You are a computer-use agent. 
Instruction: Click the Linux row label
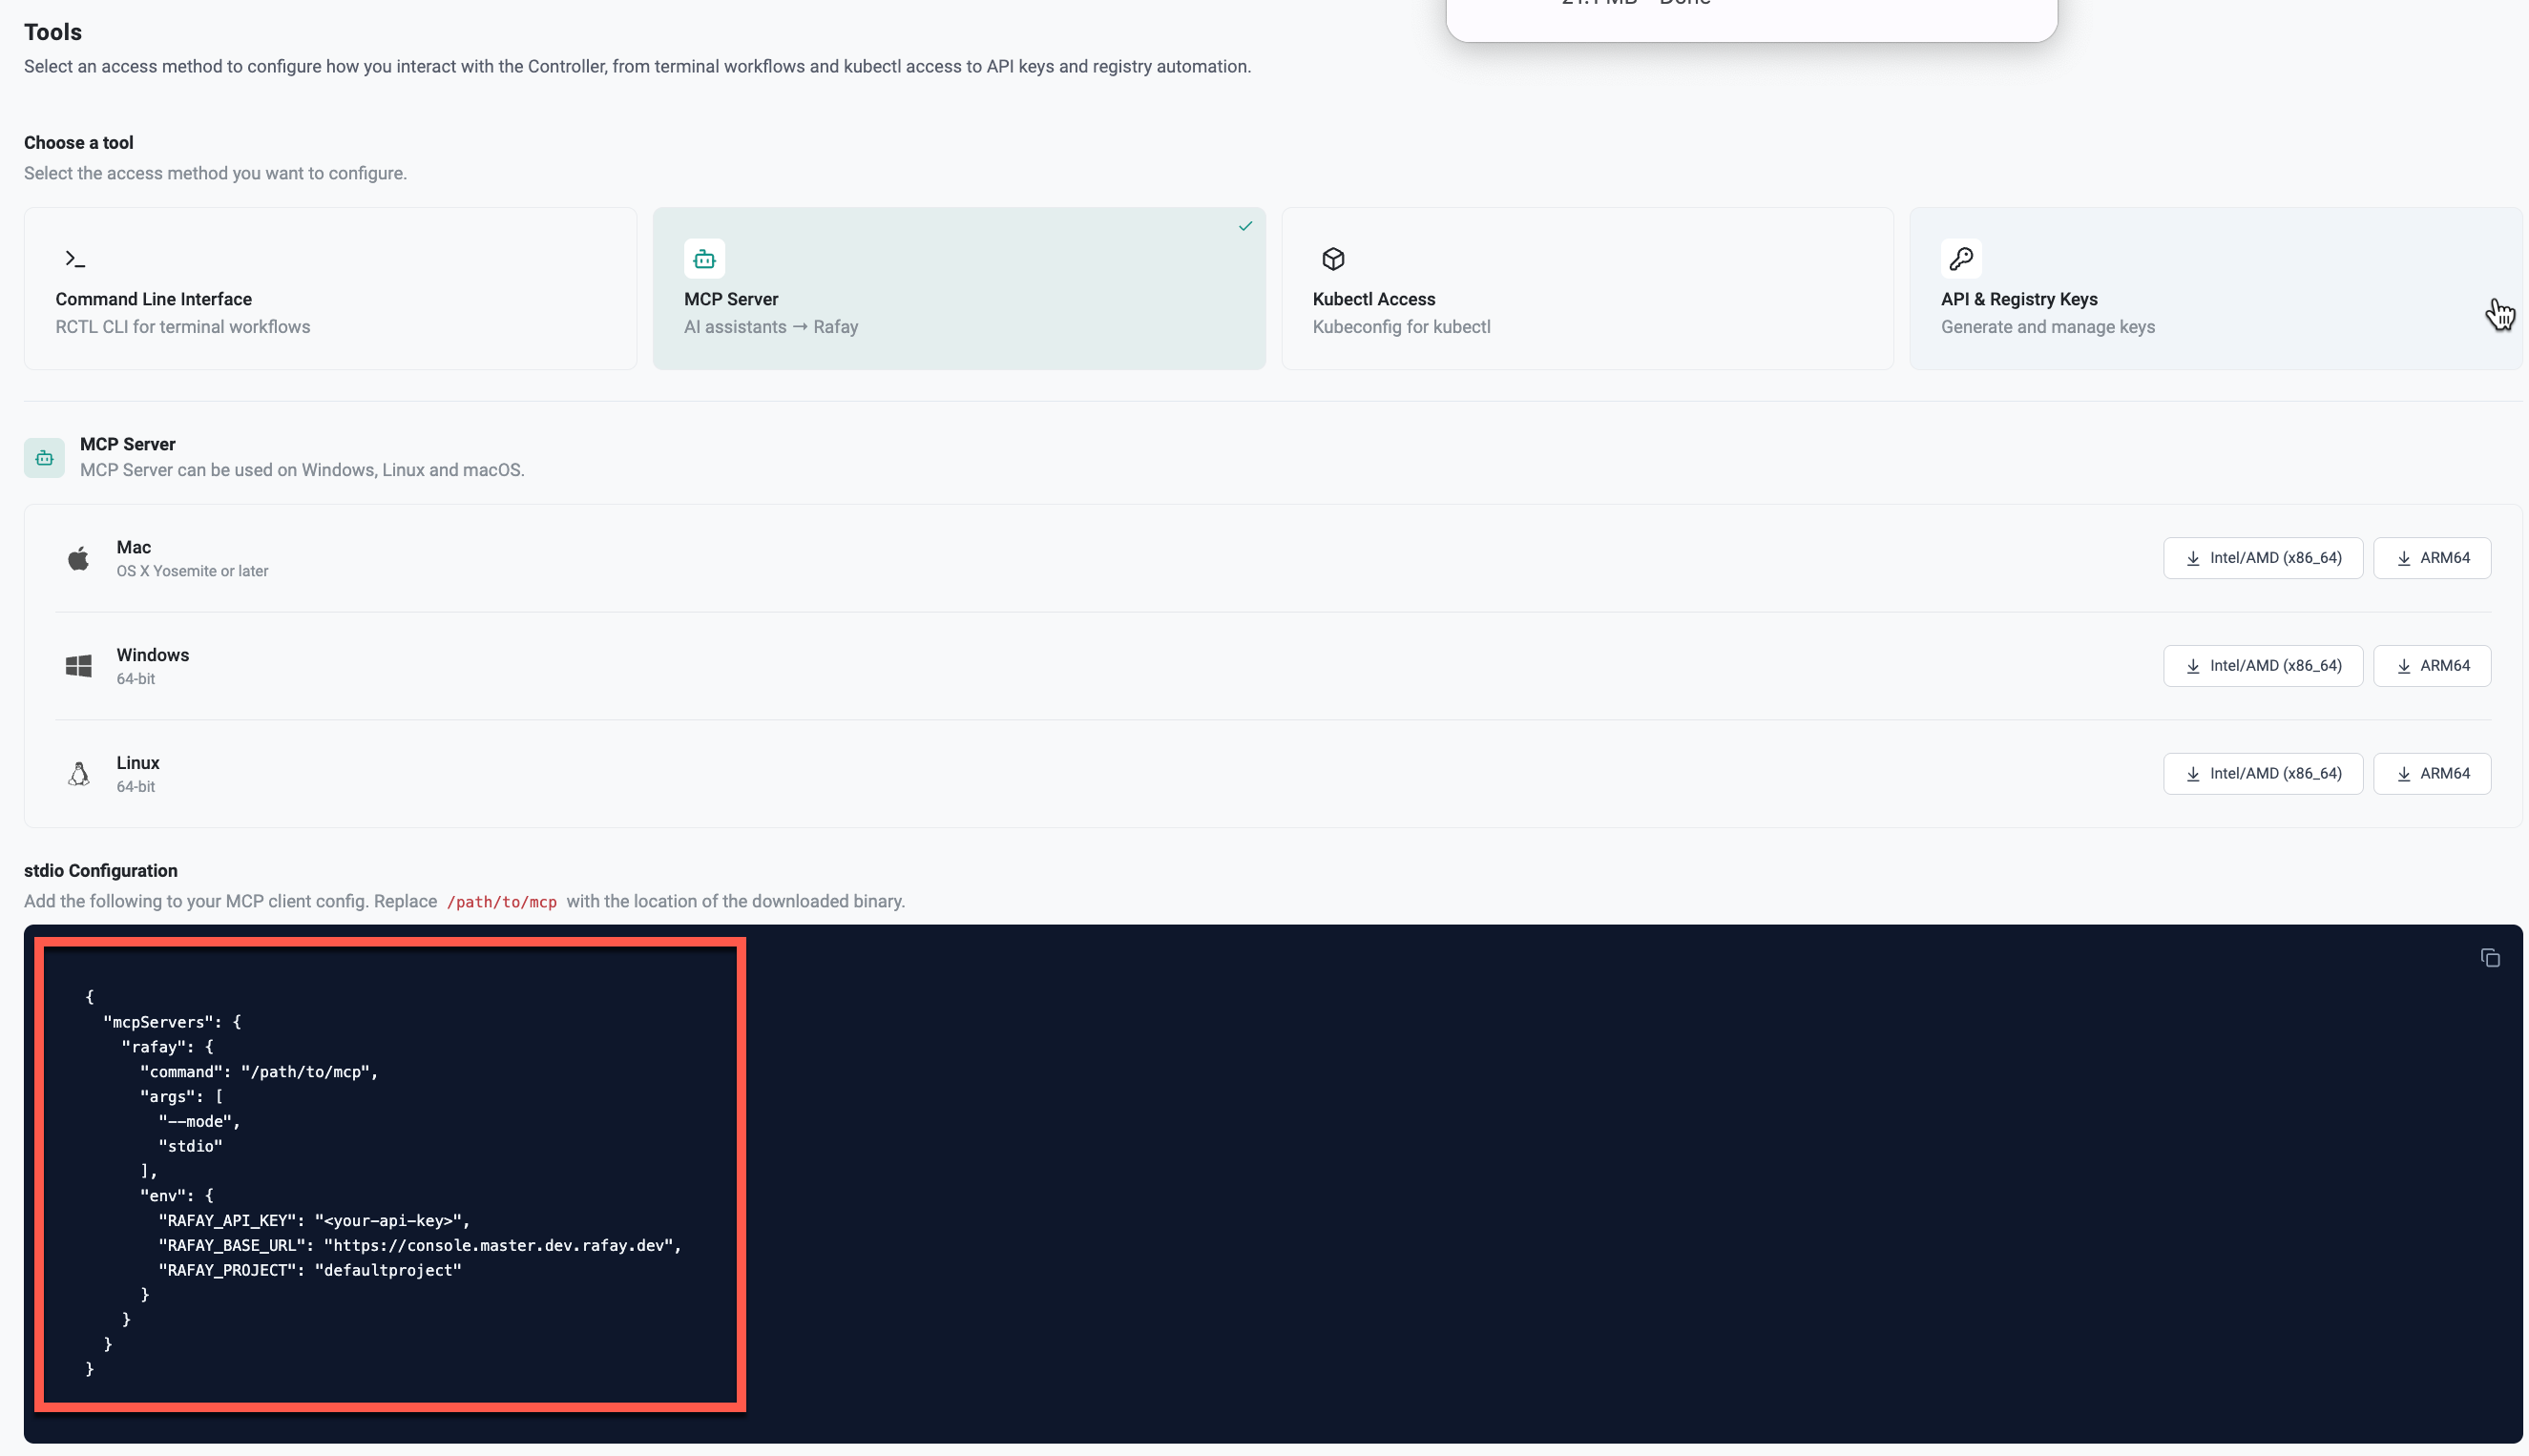[138, 763]
